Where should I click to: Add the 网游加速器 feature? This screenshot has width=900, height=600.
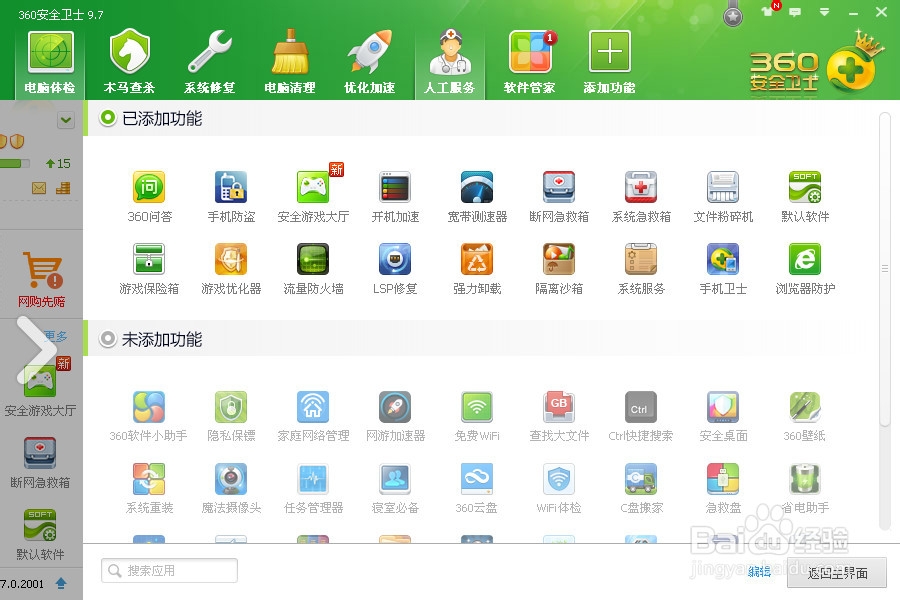395,416
